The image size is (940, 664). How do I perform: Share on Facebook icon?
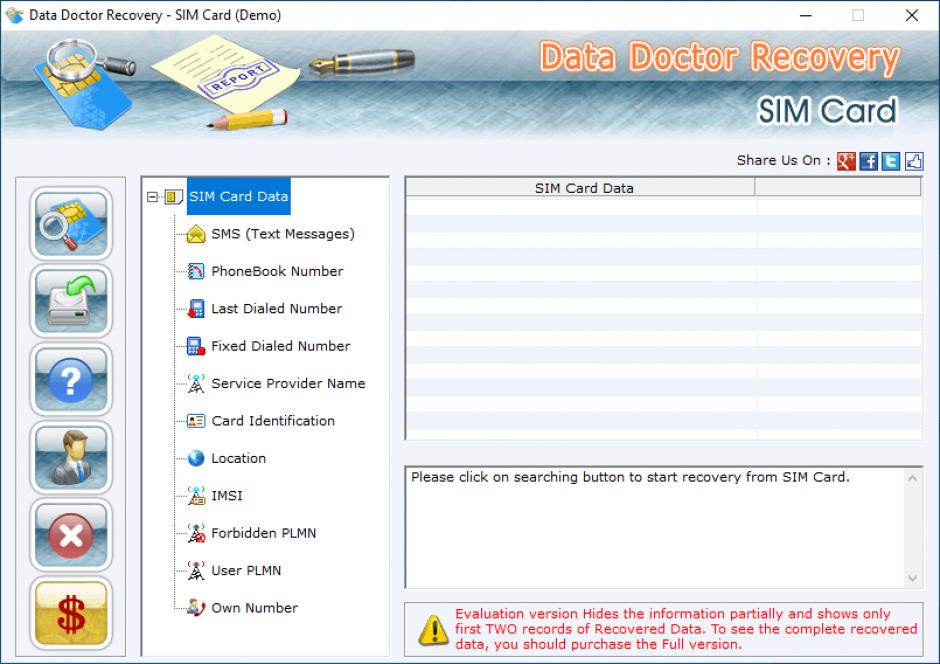click(869, 161)
